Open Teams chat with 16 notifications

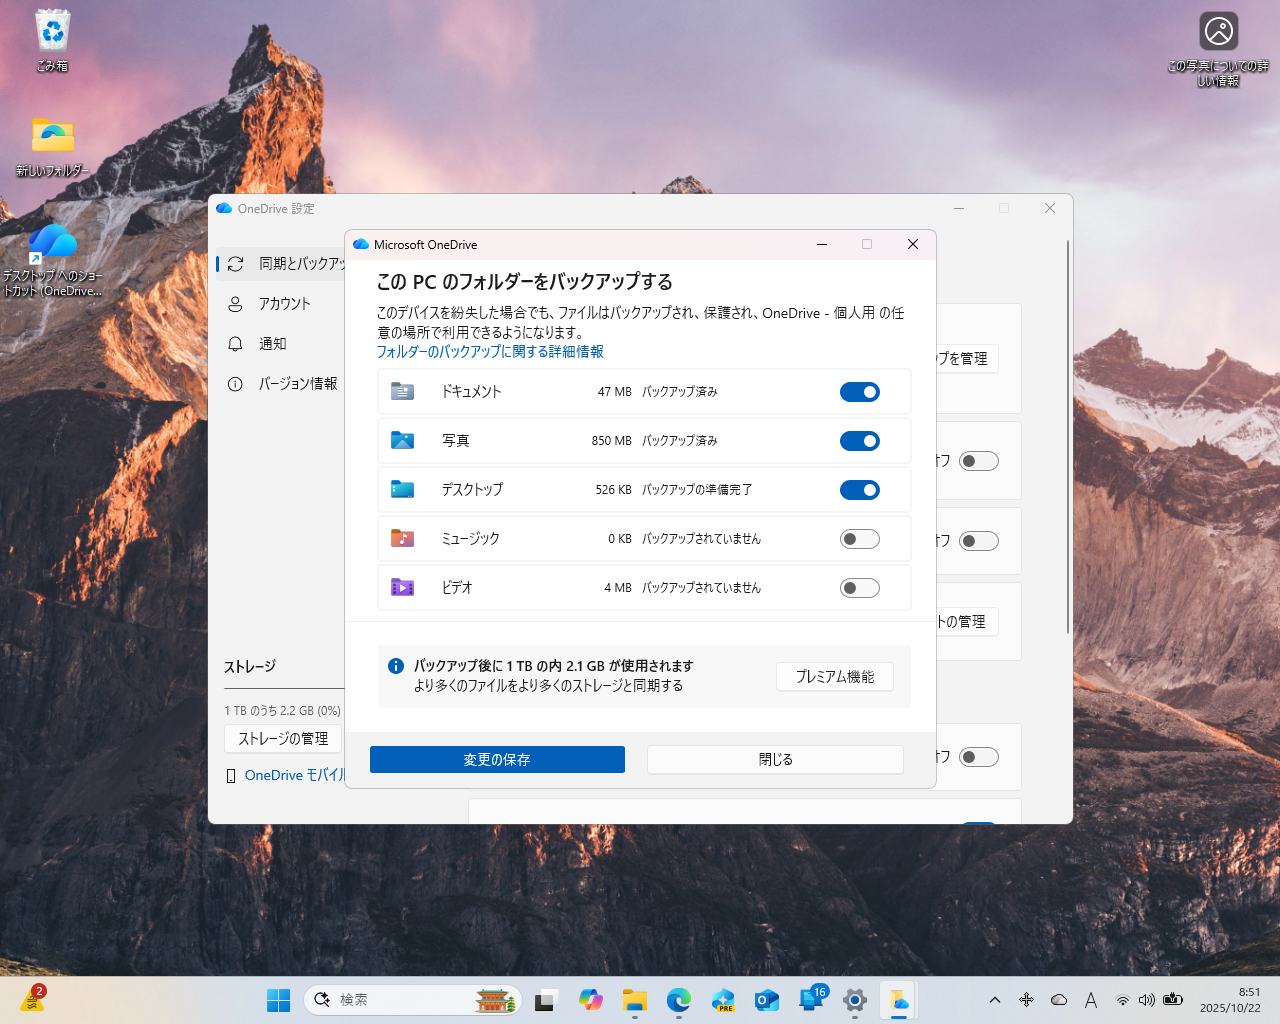[811, 1000]
